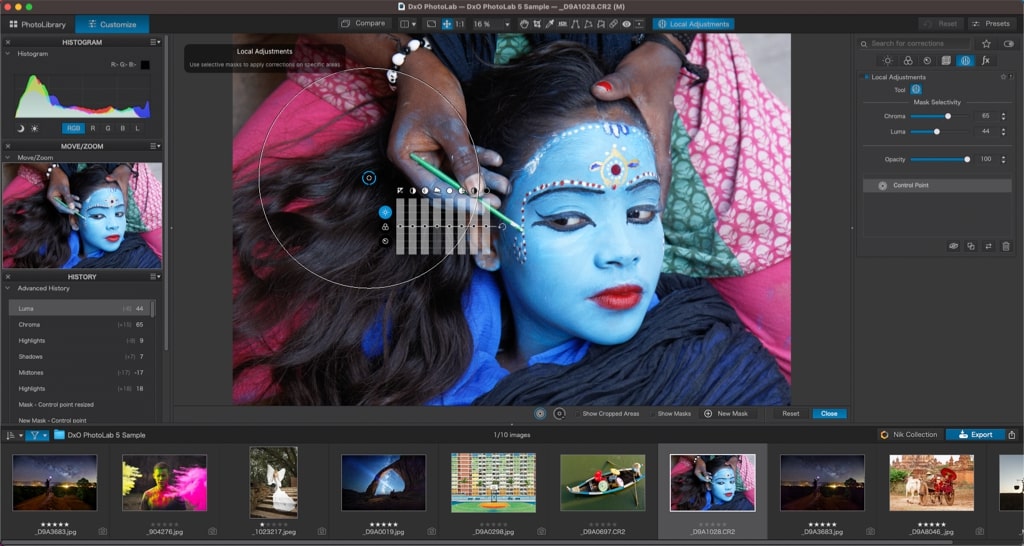Show highlight clipping sun icon in histogram
The image size is (1024, 546).
click(35, 128)
